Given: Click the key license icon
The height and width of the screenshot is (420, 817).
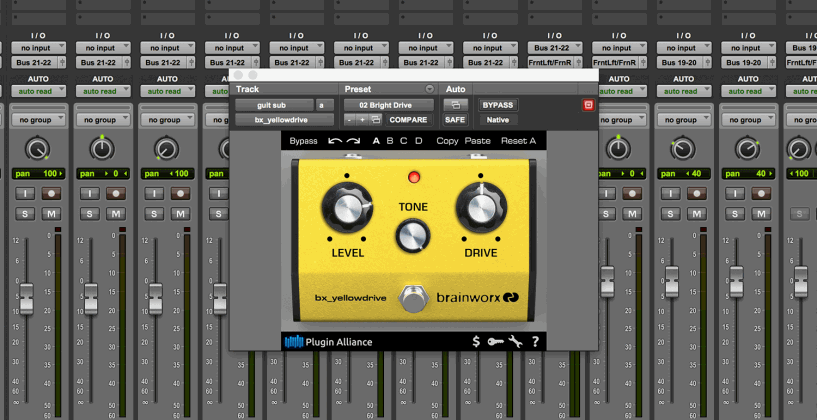Looking at the screenshot, I should point(496,342).
